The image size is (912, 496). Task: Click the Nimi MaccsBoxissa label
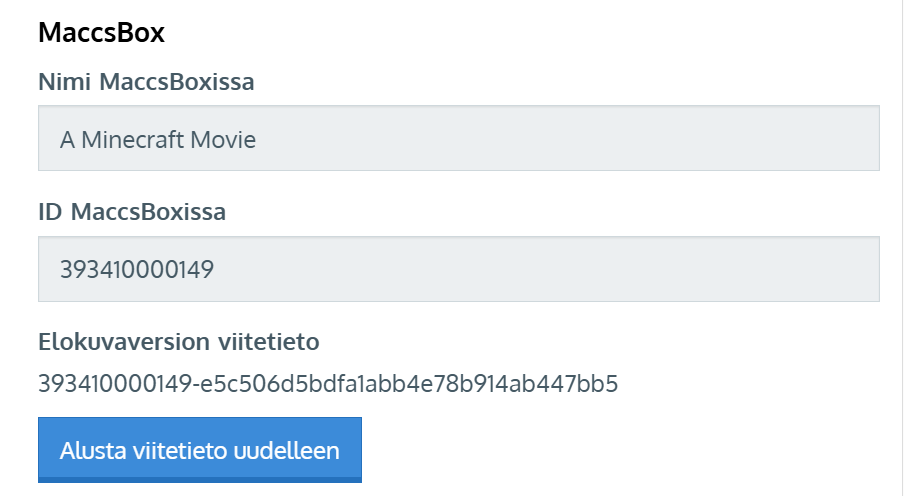[146, 82]
